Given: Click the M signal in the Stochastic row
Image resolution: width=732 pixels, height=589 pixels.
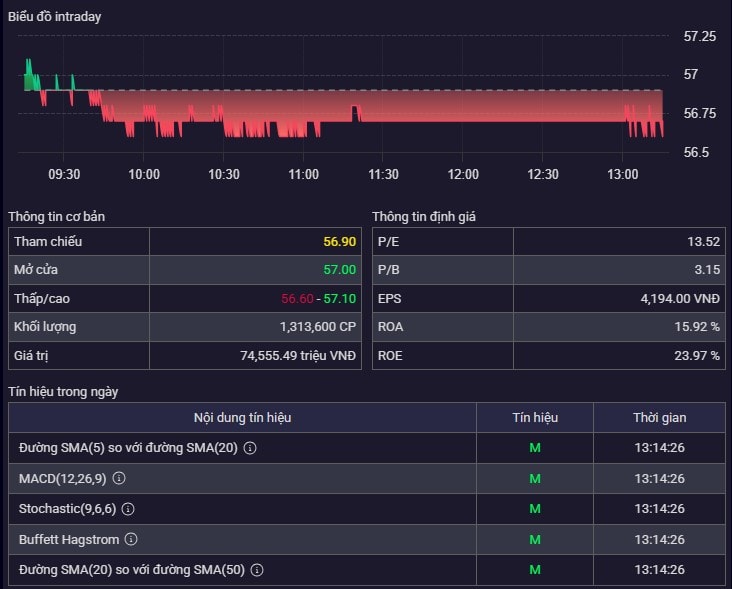Looking at the screenshot, I should tap(535, 509).
